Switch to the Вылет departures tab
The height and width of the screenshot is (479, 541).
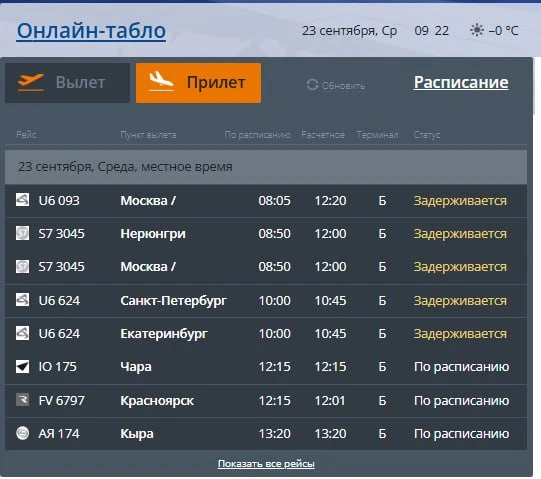(68, 83)
